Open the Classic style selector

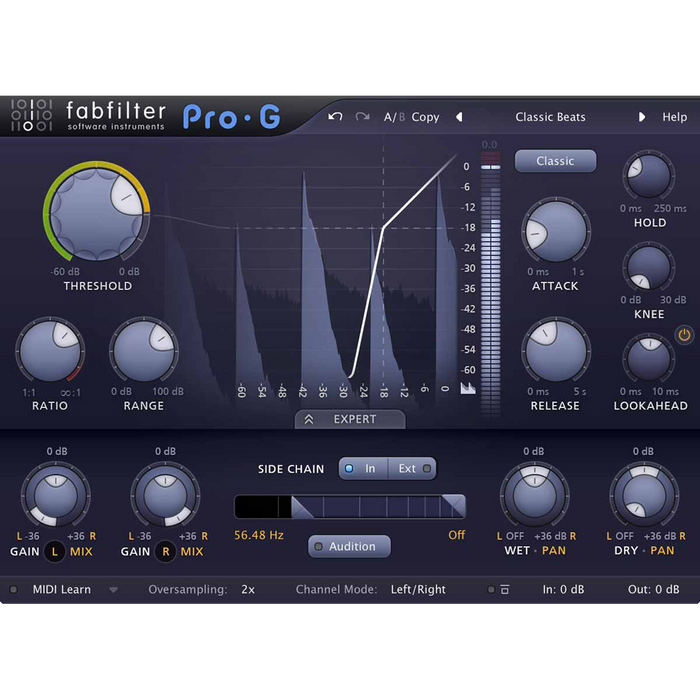(x=555, y=161)
